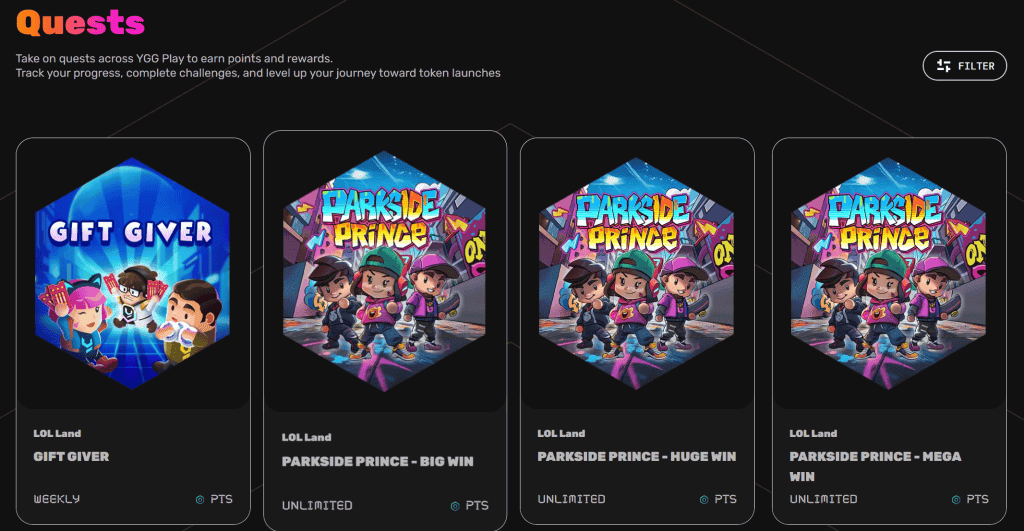Click the Filter button
The height and width of the screenshot is (531, 1024).
(964, 66)
